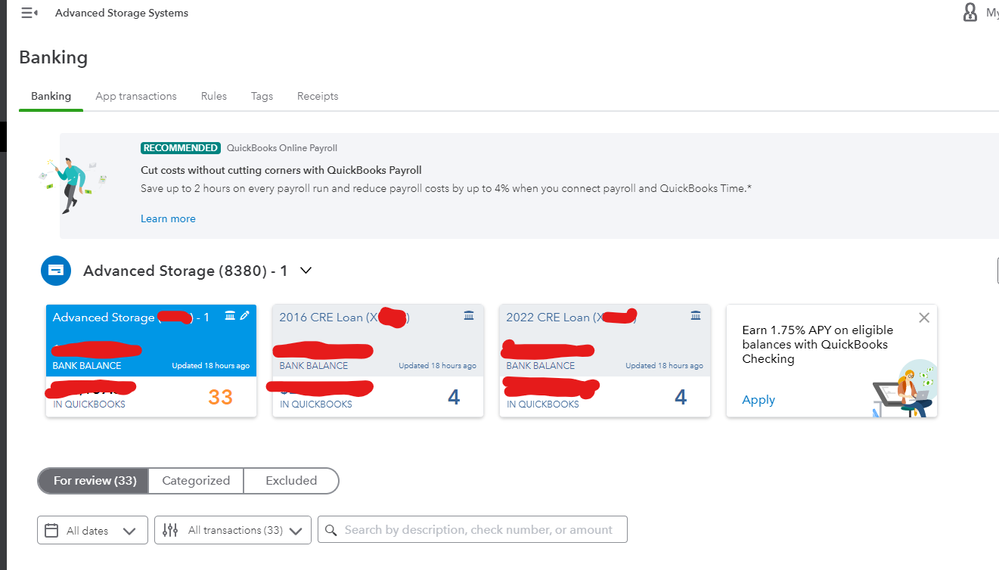Click the RECOMMENDED badge in payroll banner

(x=180, y=148)
